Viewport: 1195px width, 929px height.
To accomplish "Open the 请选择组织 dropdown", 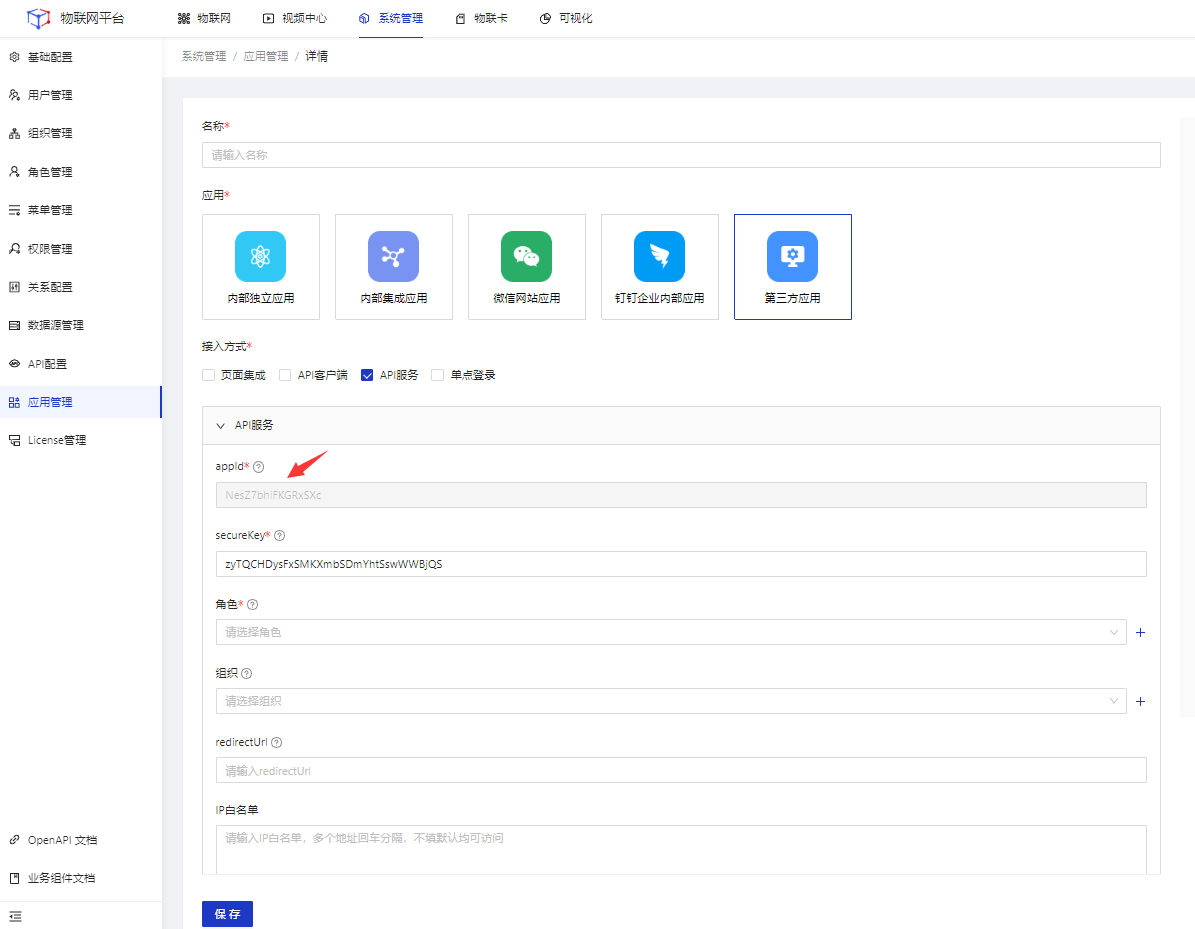I will pyautogui.click(x=670, y=702).
